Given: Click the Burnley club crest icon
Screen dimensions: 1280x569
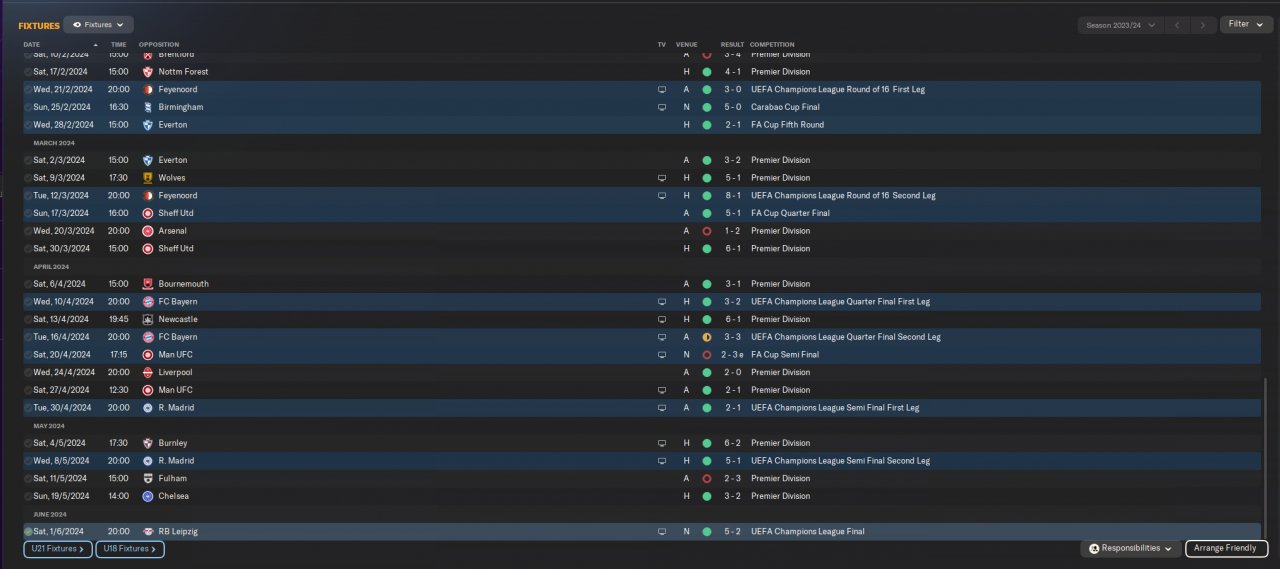Looking at the screenshot, I should pyautogui.click(x=147, y=443).
